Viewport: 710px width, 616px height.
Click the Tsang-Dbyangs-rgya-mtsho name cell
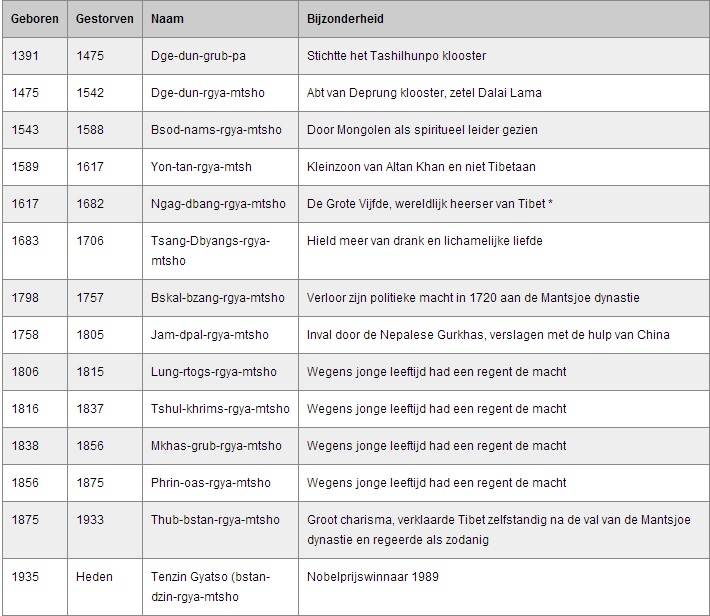pos(209,251)
